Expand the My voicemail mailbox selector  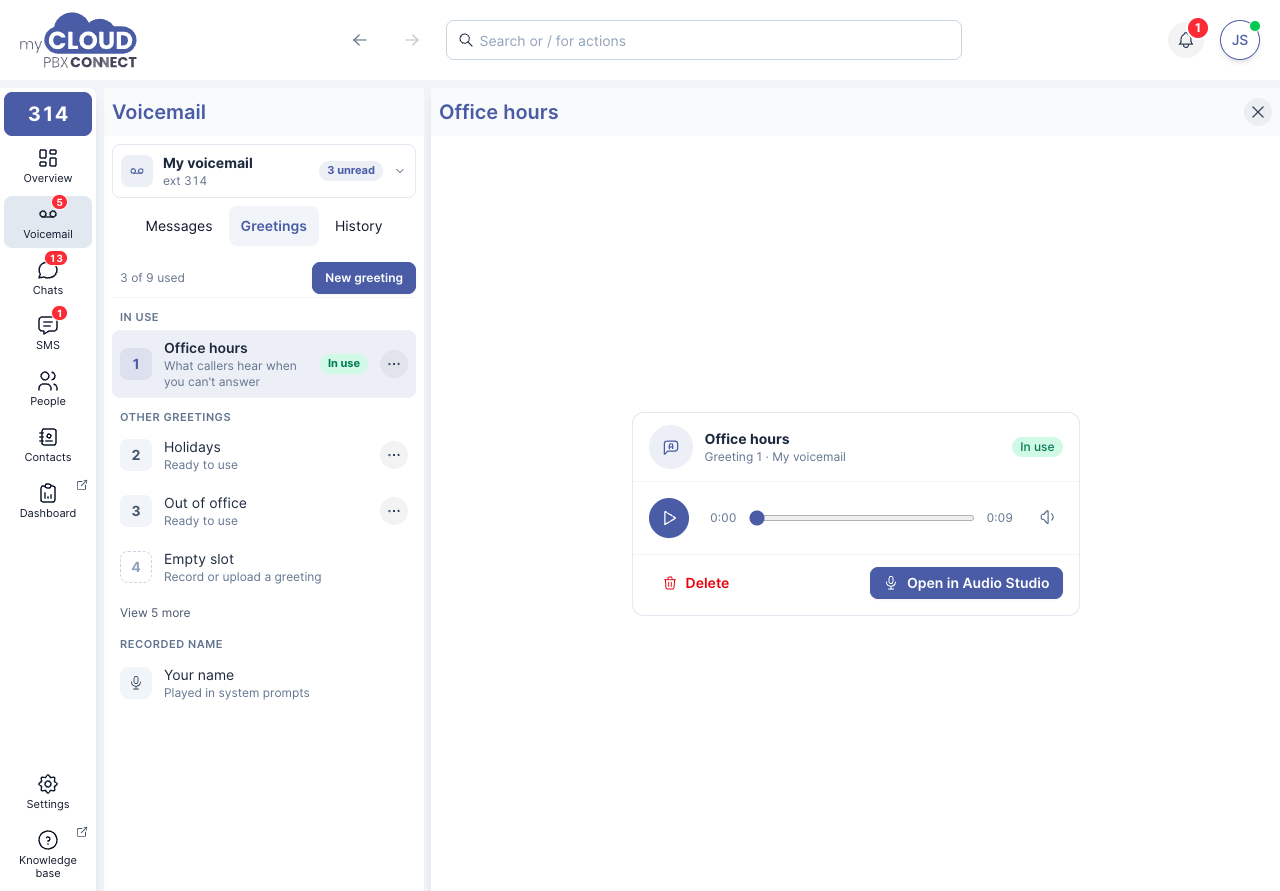[264, 171]
